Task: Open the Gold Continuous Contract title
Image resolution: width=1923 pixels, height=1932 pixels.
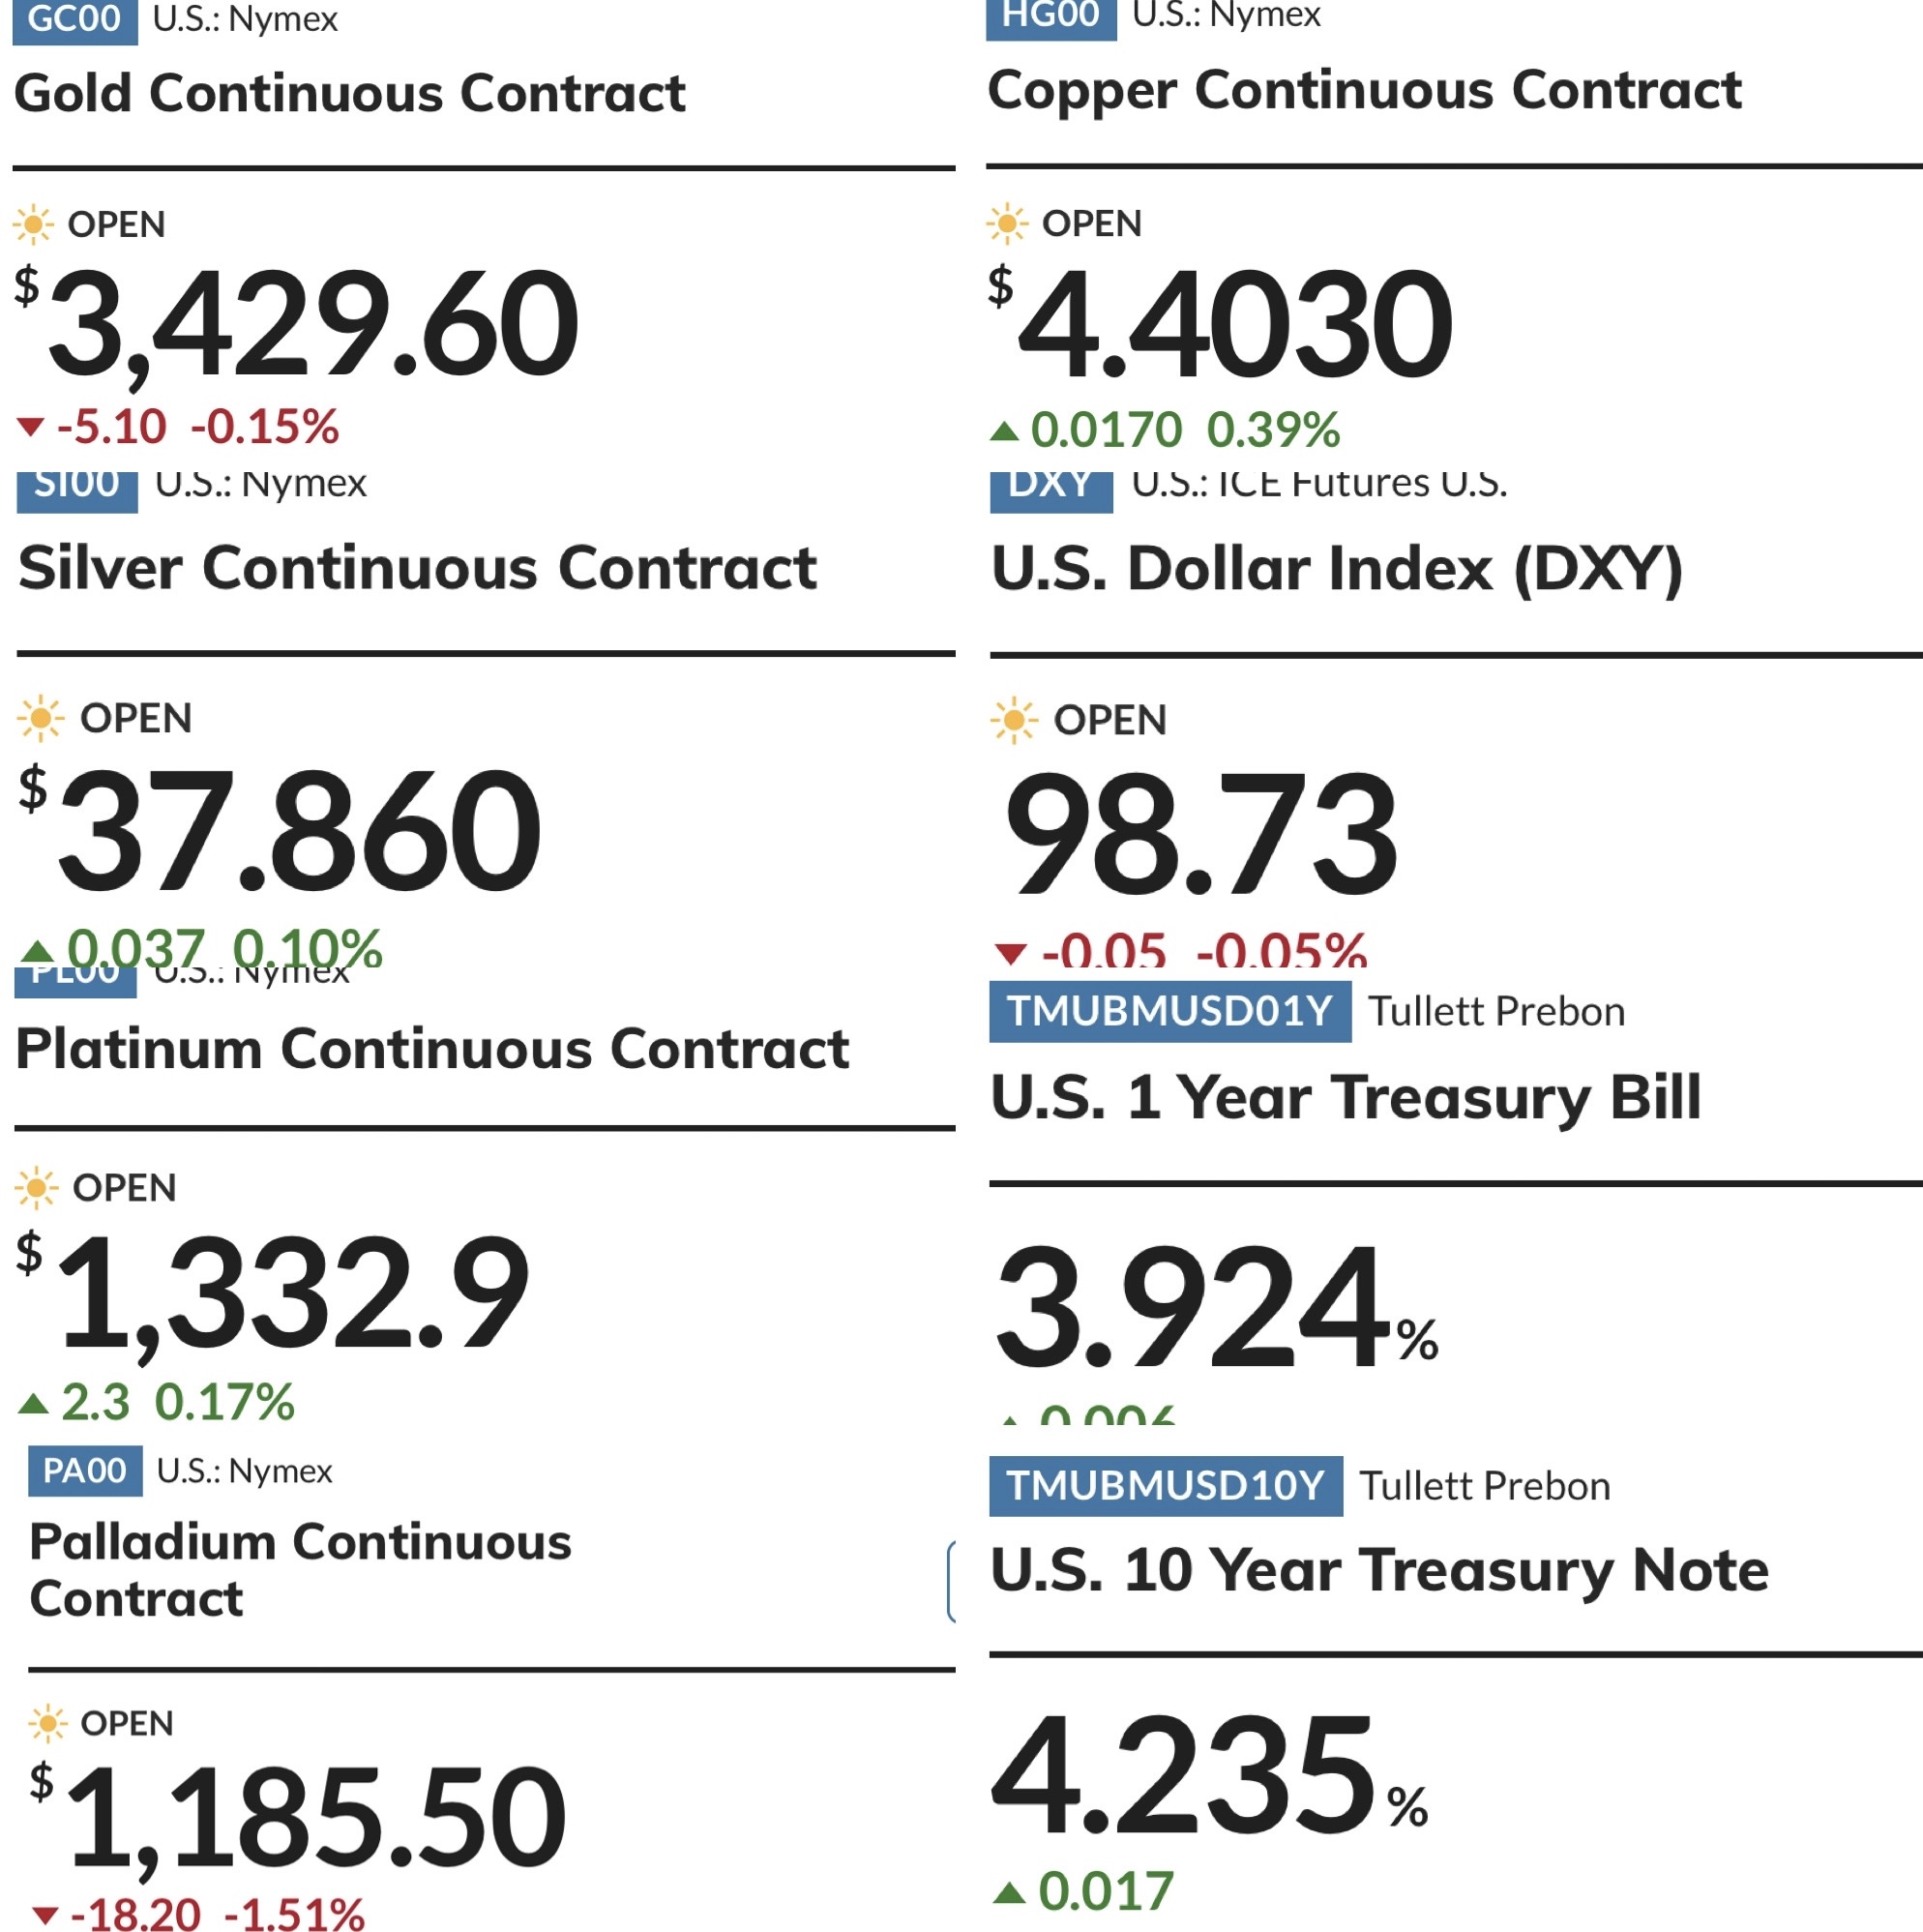Action: coord(350,93)
